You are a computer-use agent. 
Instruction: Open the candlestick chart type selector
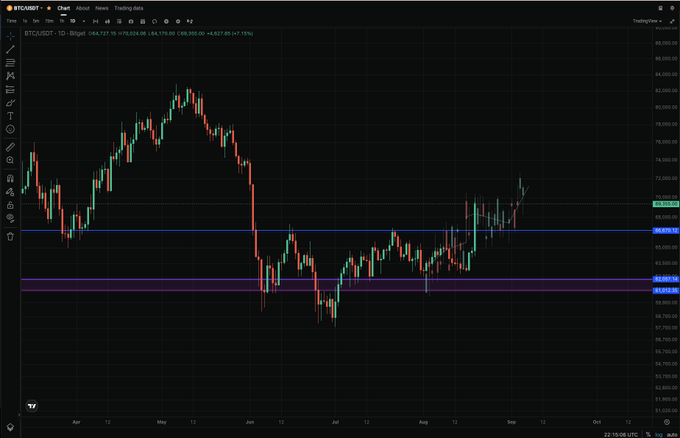click(107, 21)
